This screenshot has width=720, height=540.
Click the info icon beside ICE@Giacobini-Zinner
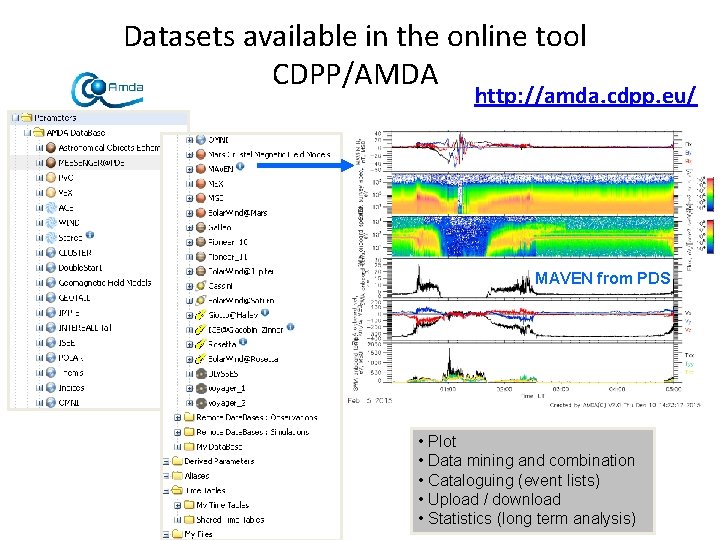290,327
